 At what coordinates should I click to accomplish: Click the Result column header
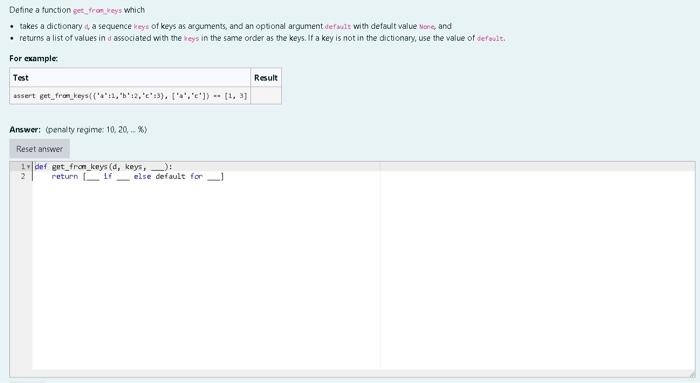pyautogui.click(x=266, y=78)
